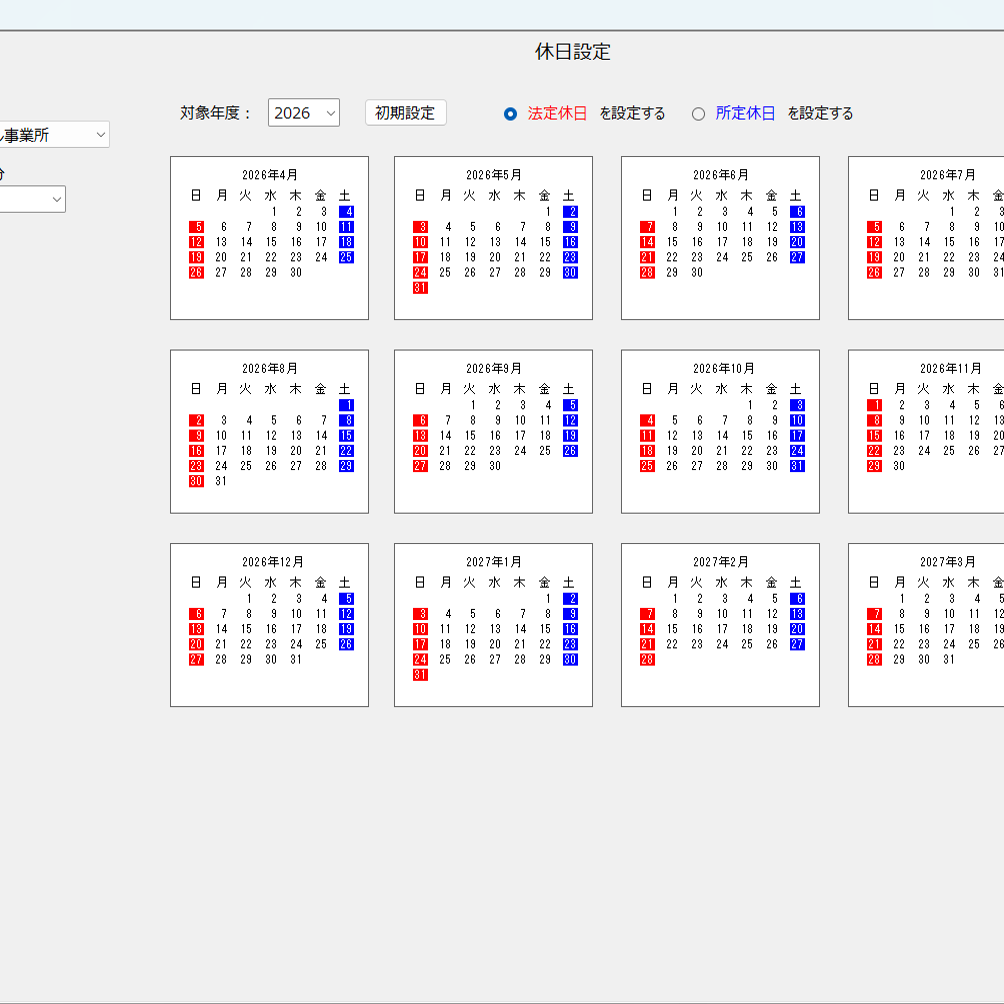Viewport: 1004px width, 1004px height.
Task: Open the dropdown below the 事業所 selector
Action: click(x=32, y=199)
